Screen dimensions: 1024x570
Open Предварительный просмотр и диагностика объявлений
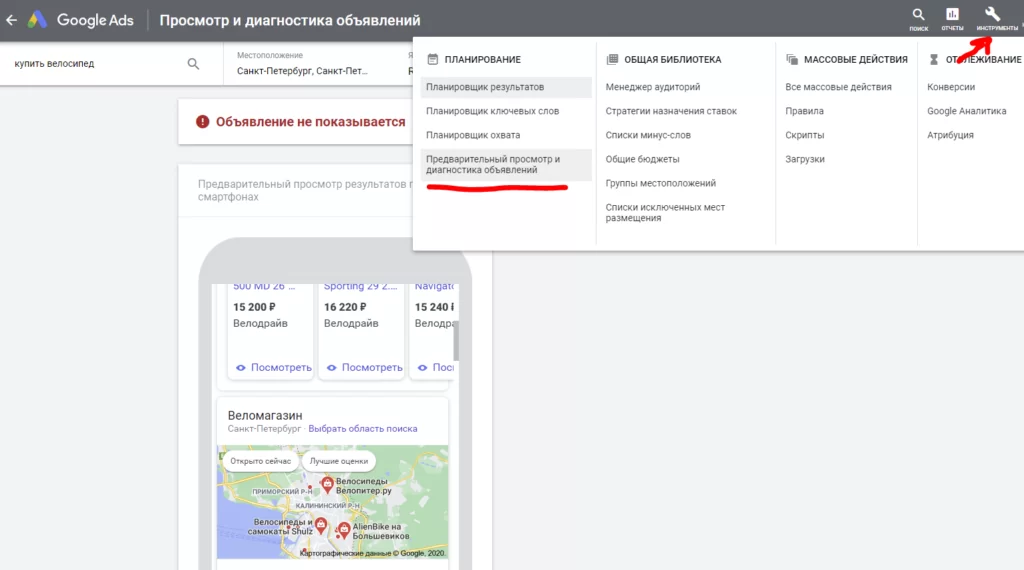click(493, 165)
